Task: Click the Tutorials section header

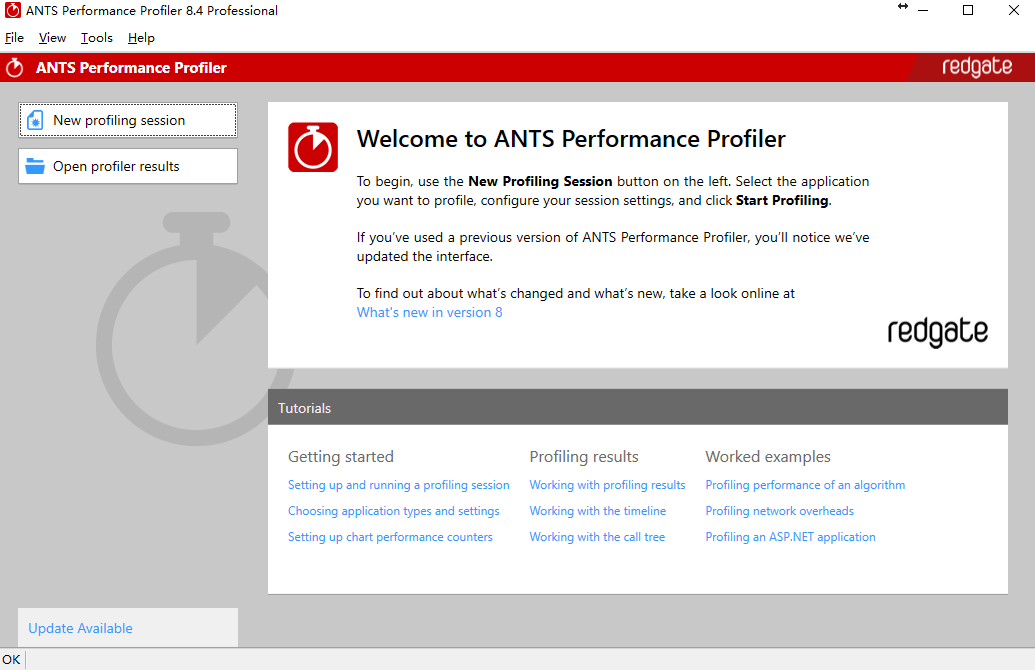Action: click(638, 407)
